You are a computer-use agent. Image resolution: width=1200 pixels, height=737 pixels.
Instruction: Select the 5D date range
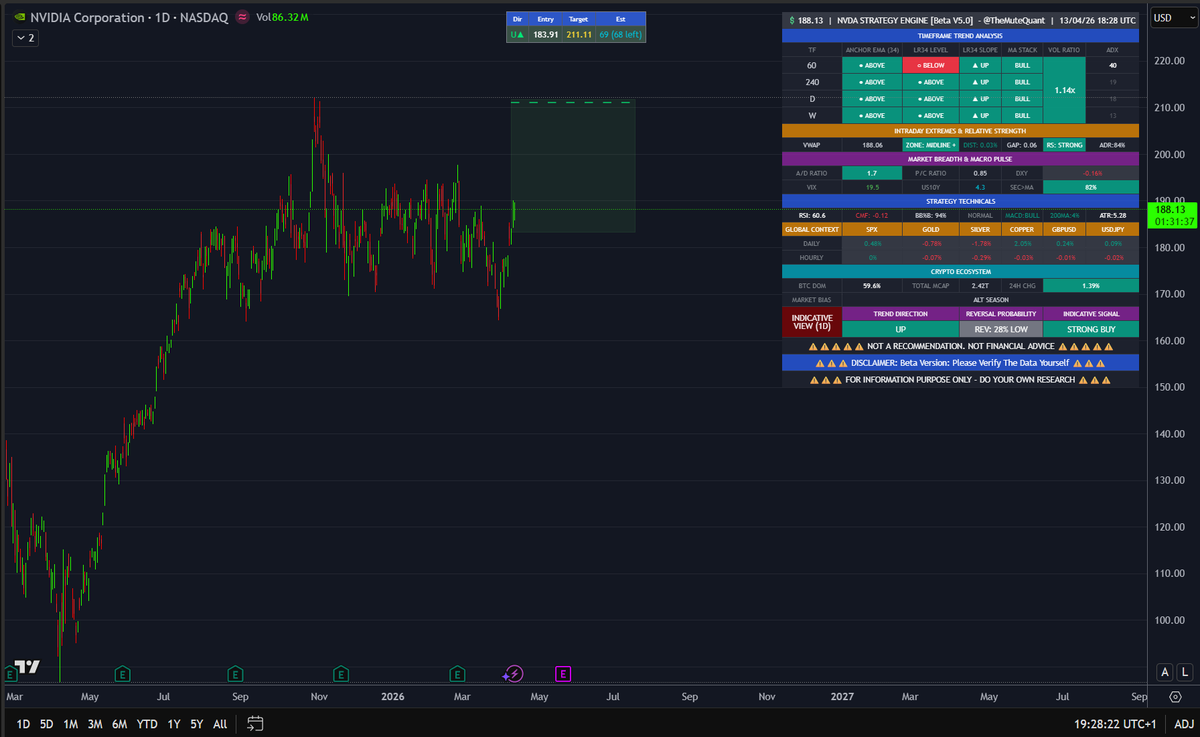tap(47, 723)
